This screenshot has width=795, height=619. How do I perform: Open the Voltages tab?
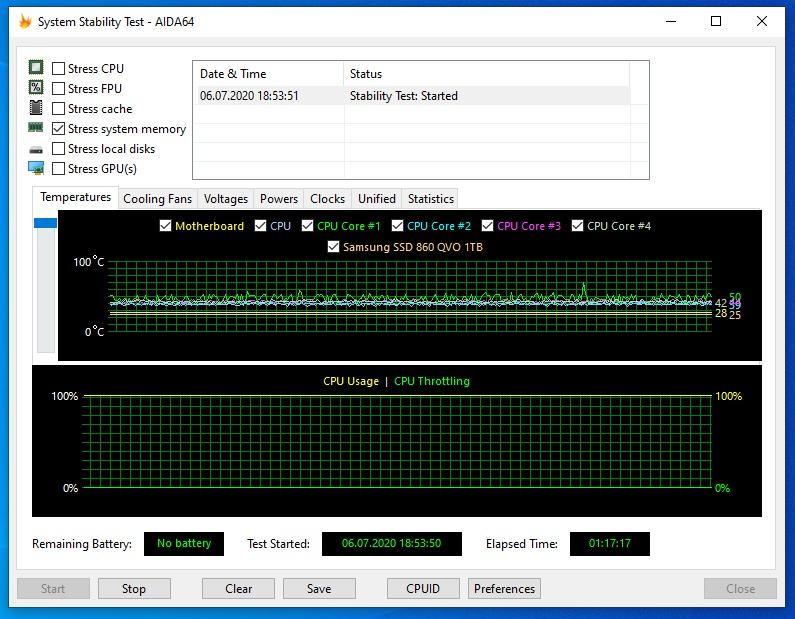[x=226, y=199]
